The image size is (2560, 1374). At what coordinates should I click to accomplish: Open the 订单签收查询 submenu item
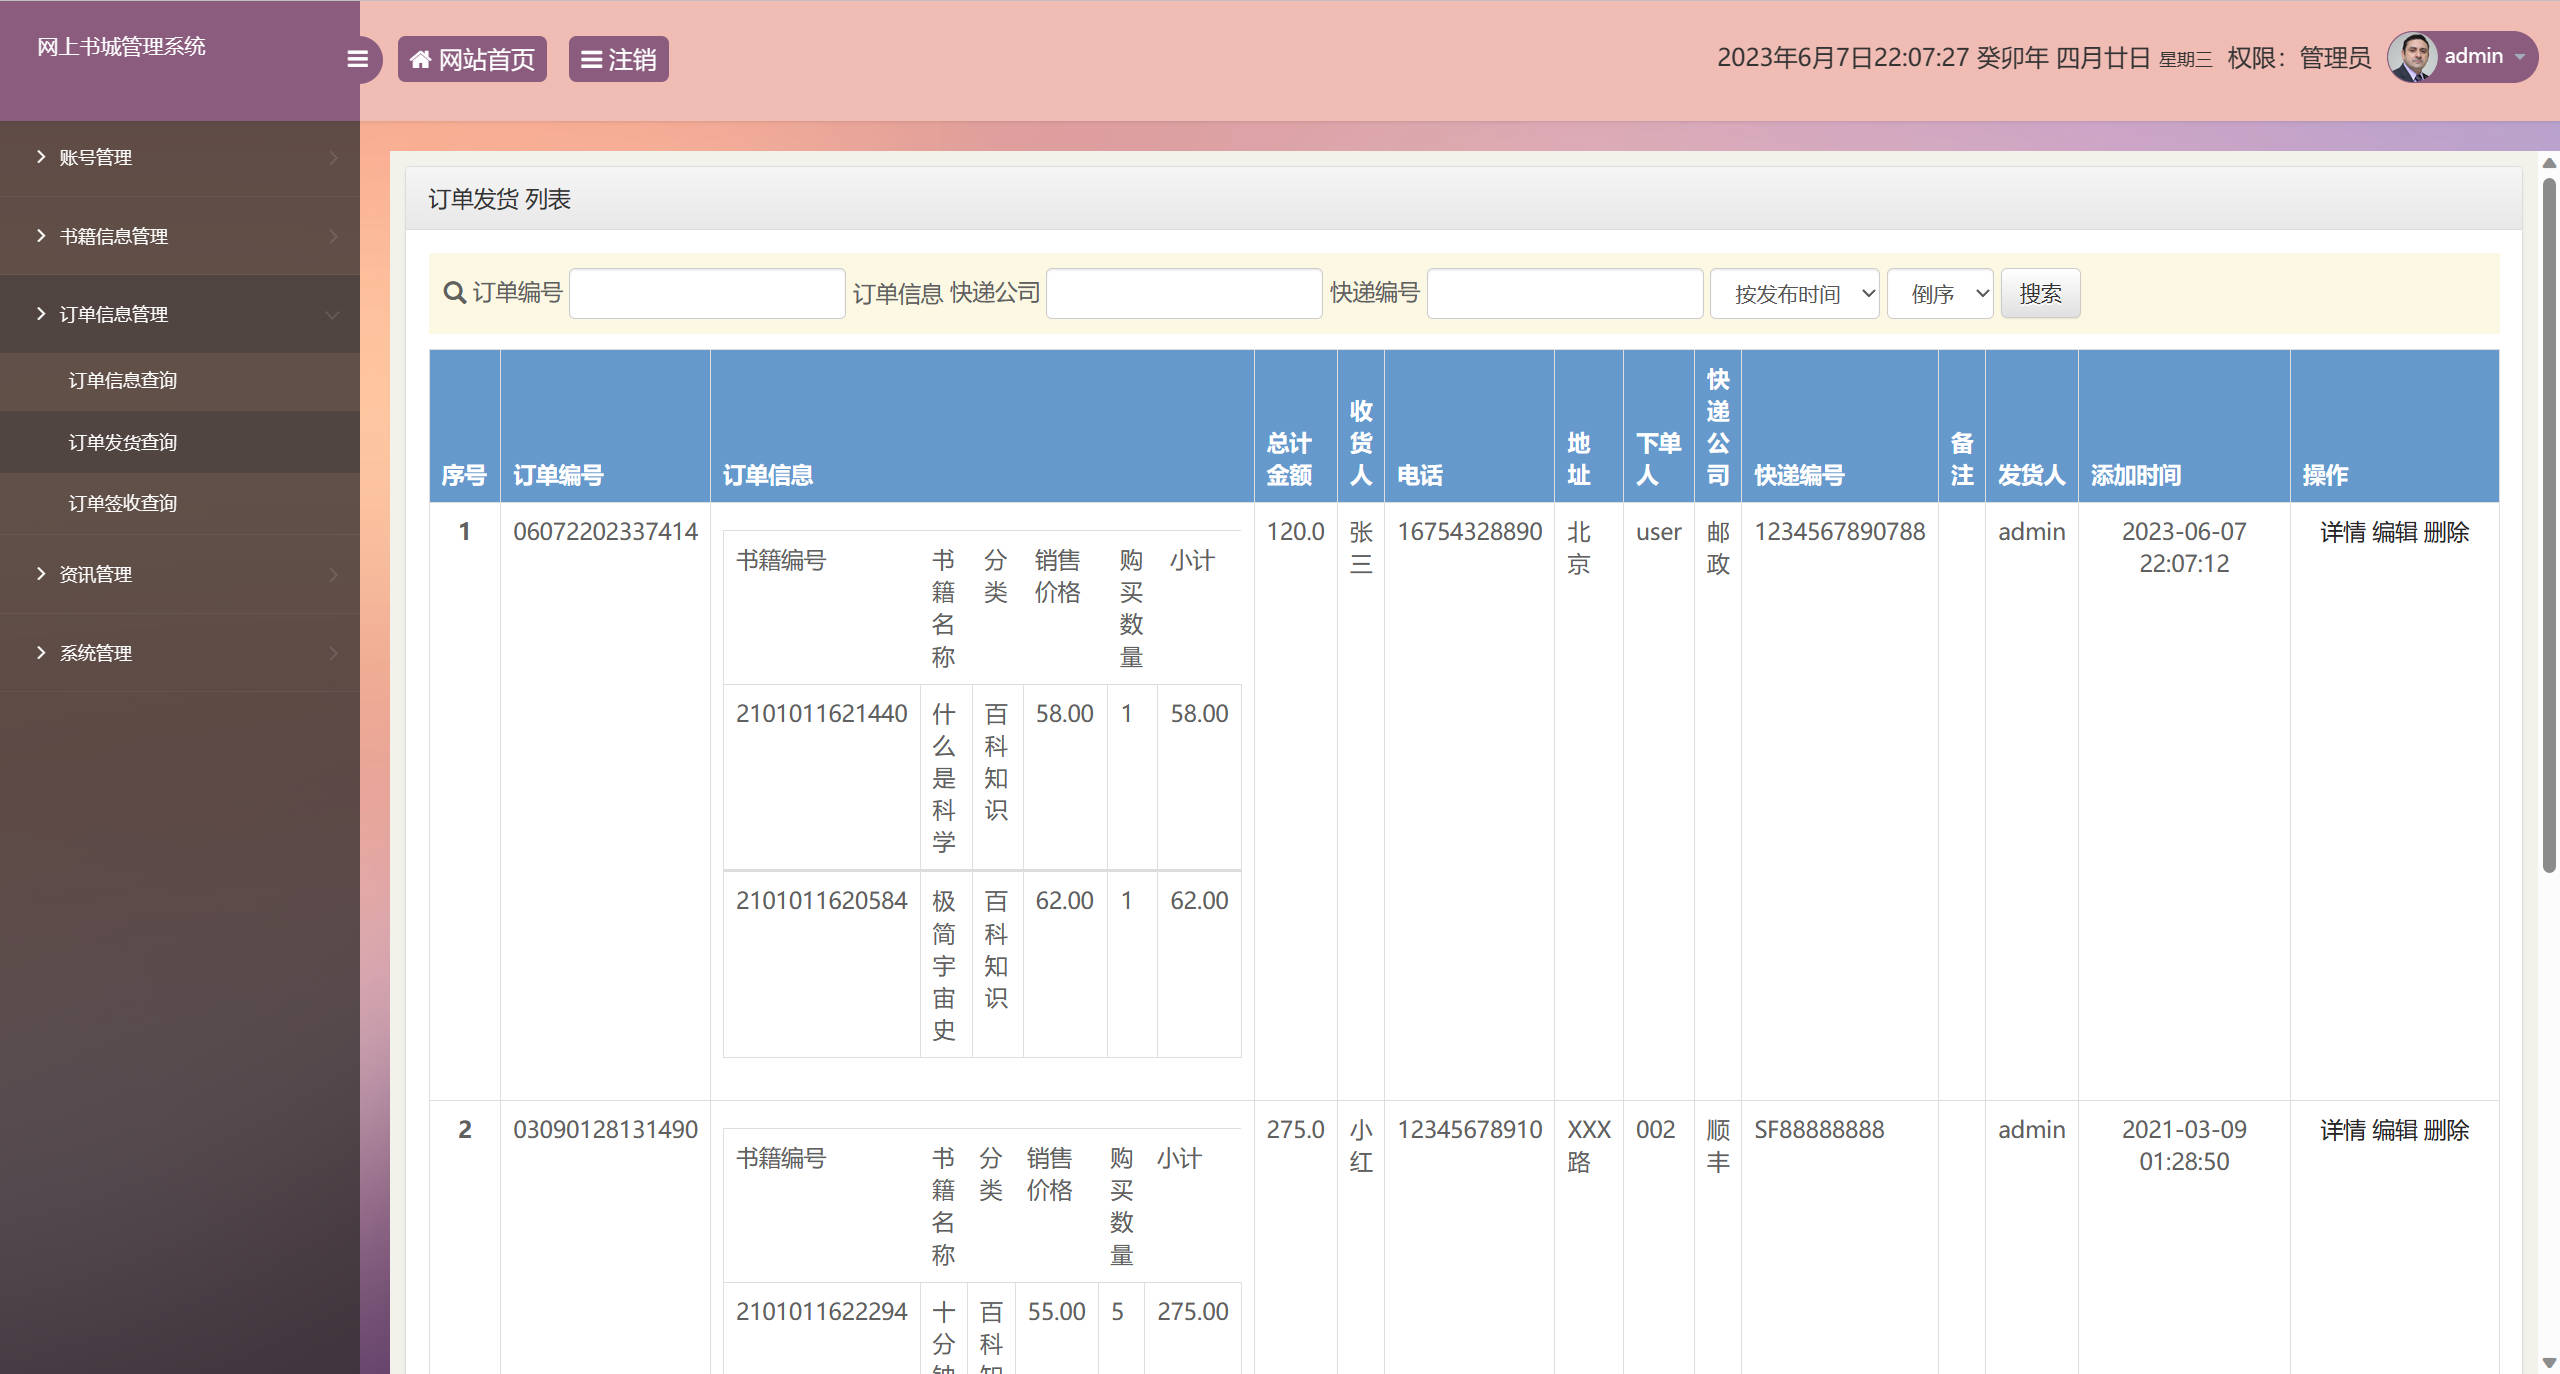point(122,503)
